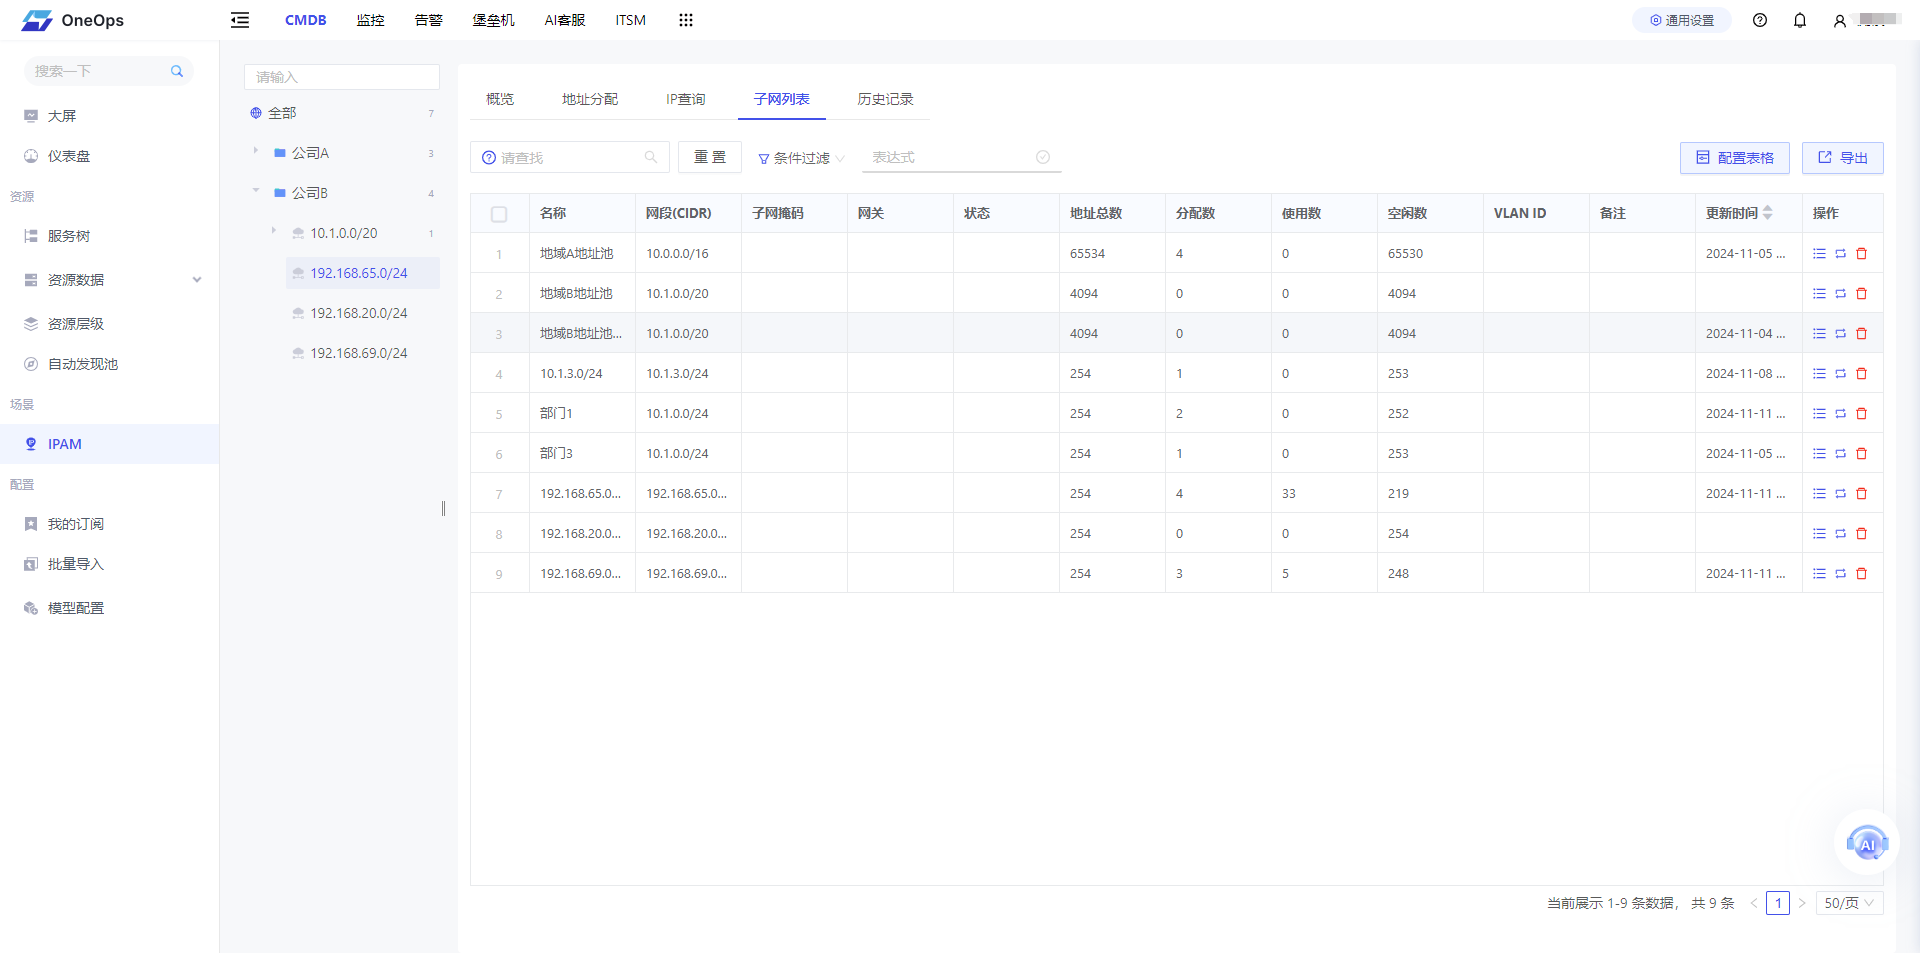Open the AI assistant floating icon
The image size is (1920, 953).
(1867, 843)
